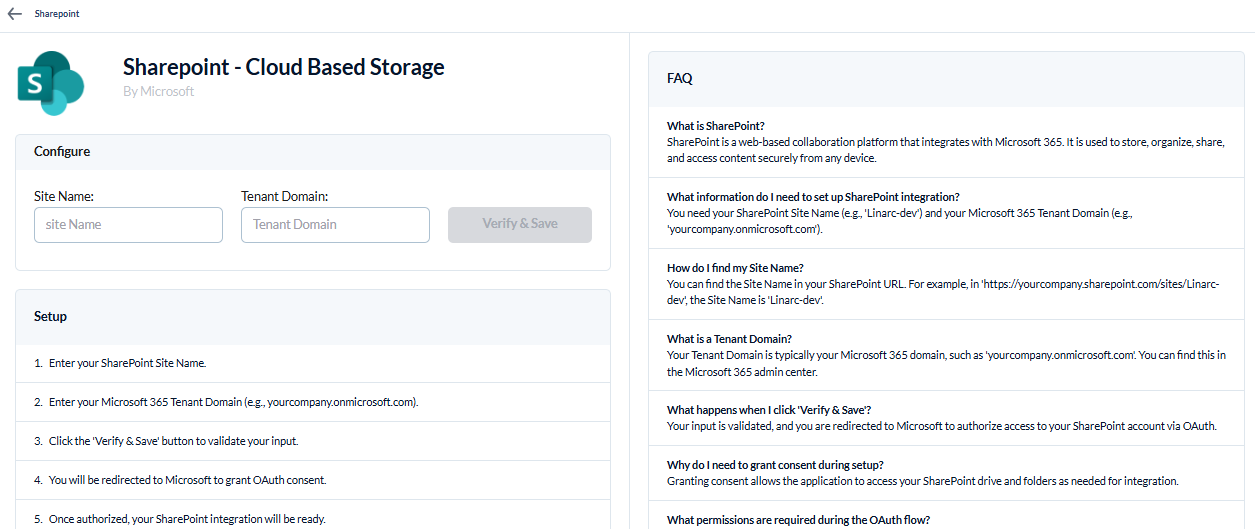Click the answer describing SharePoint as web-based platform
The image size is (1255, 529).
945,150
